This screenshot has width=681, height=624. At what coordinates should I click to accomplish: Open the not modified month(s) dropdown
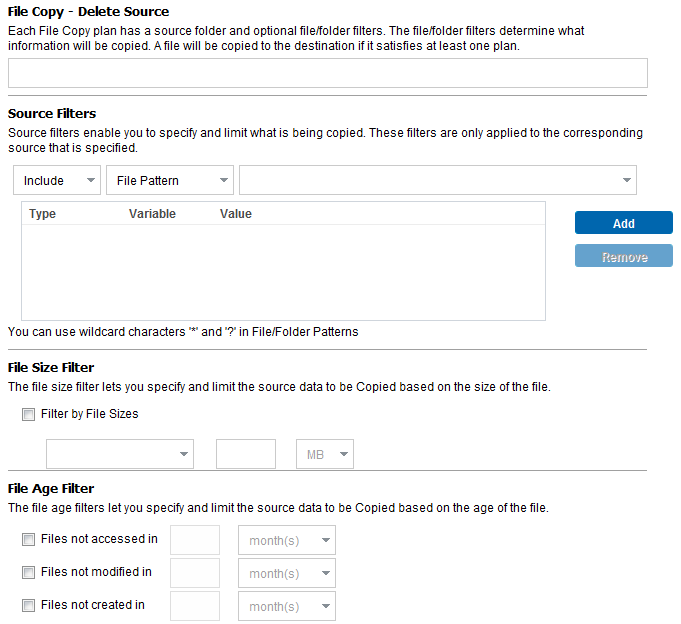pyautogui.click(x=286, y=574)
